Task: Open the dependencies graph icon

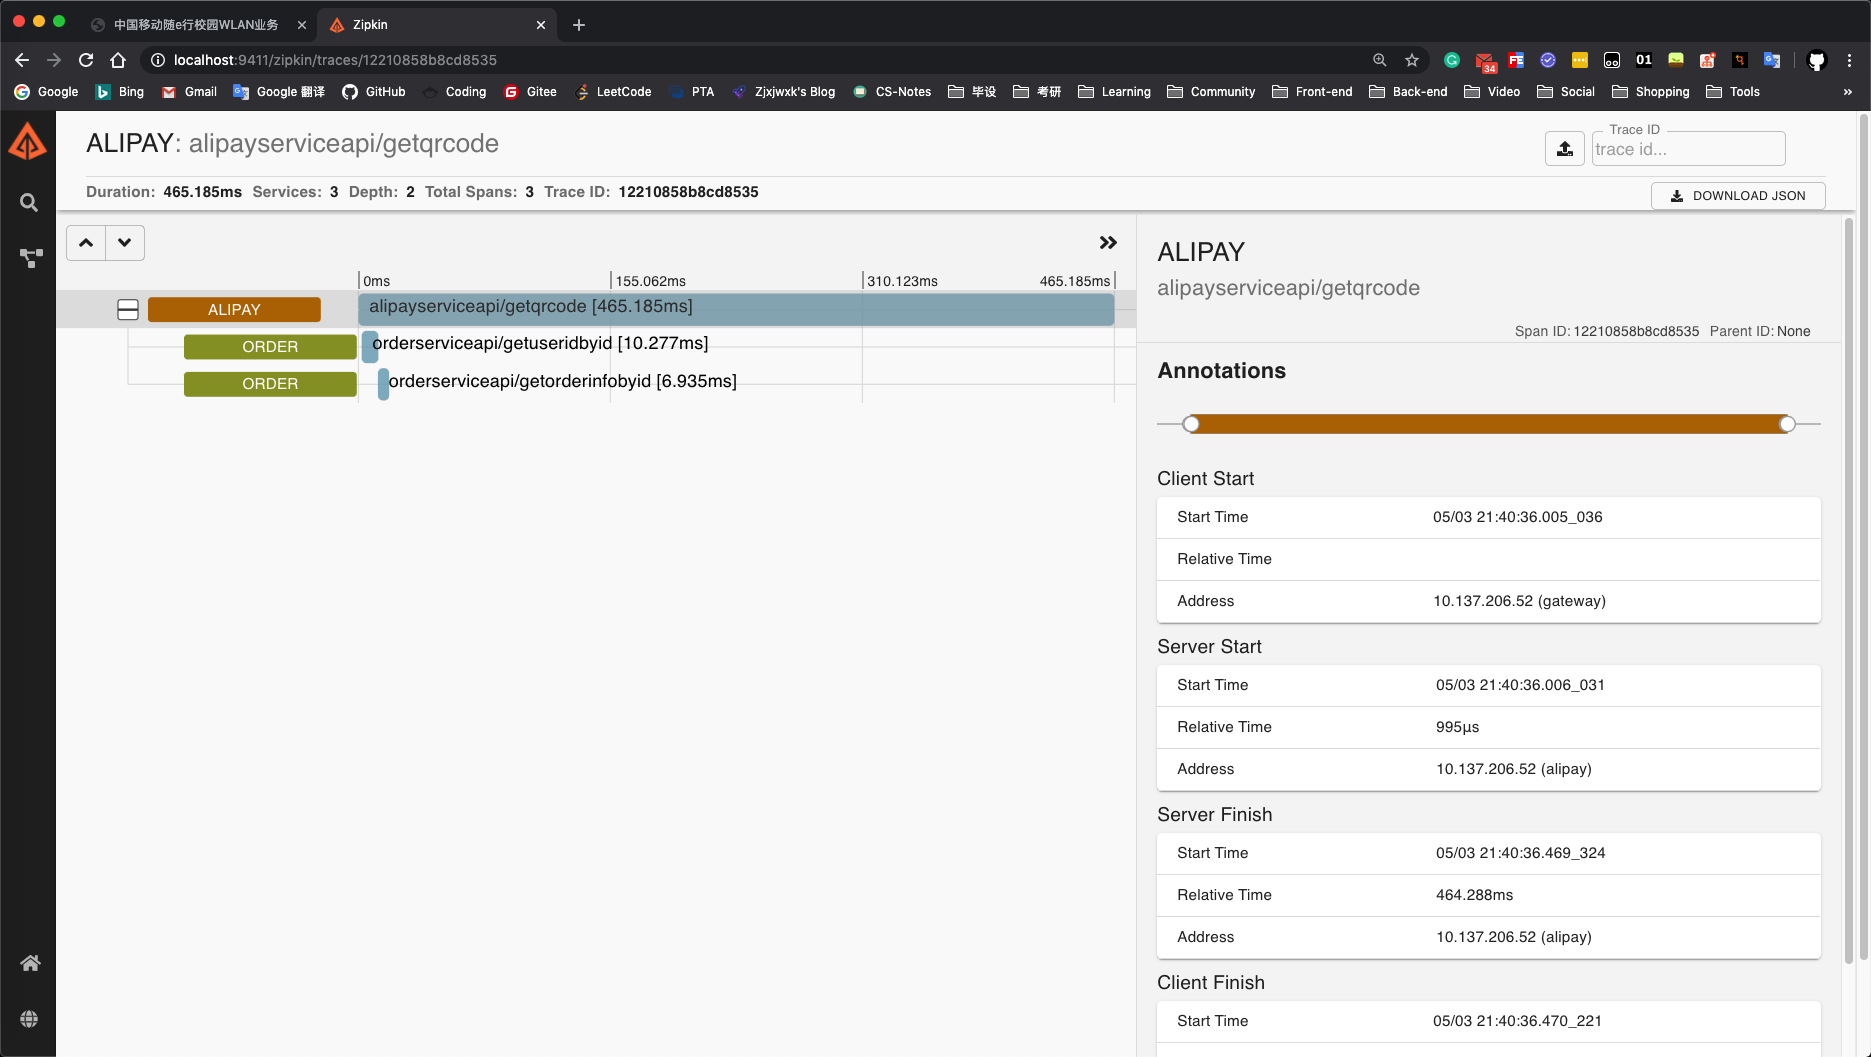Action: click(31, 258)
